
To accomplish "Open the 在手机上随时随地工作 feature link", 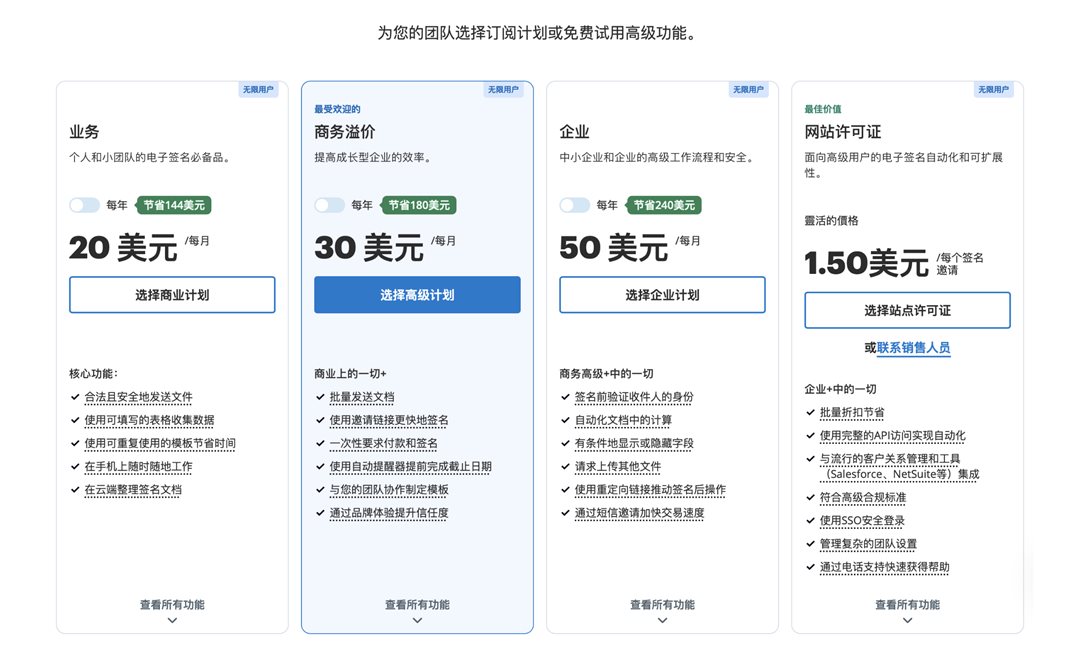I will click(139, 466).
